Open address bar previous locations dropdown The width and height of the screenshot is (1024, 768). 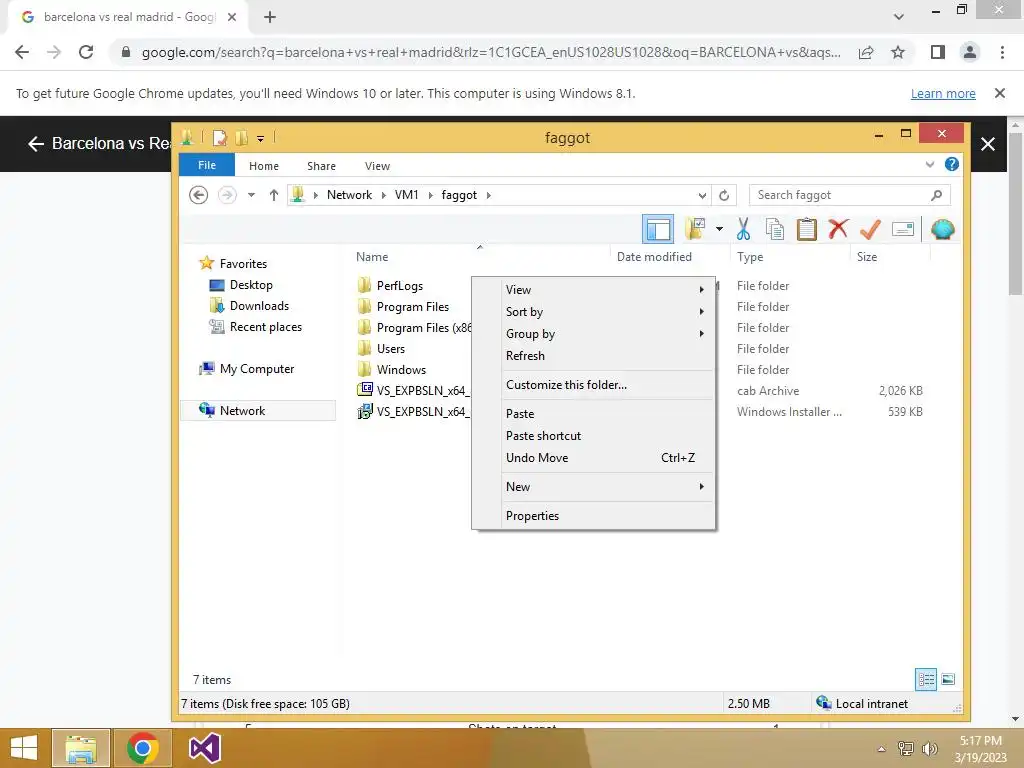tap(702, 195)
